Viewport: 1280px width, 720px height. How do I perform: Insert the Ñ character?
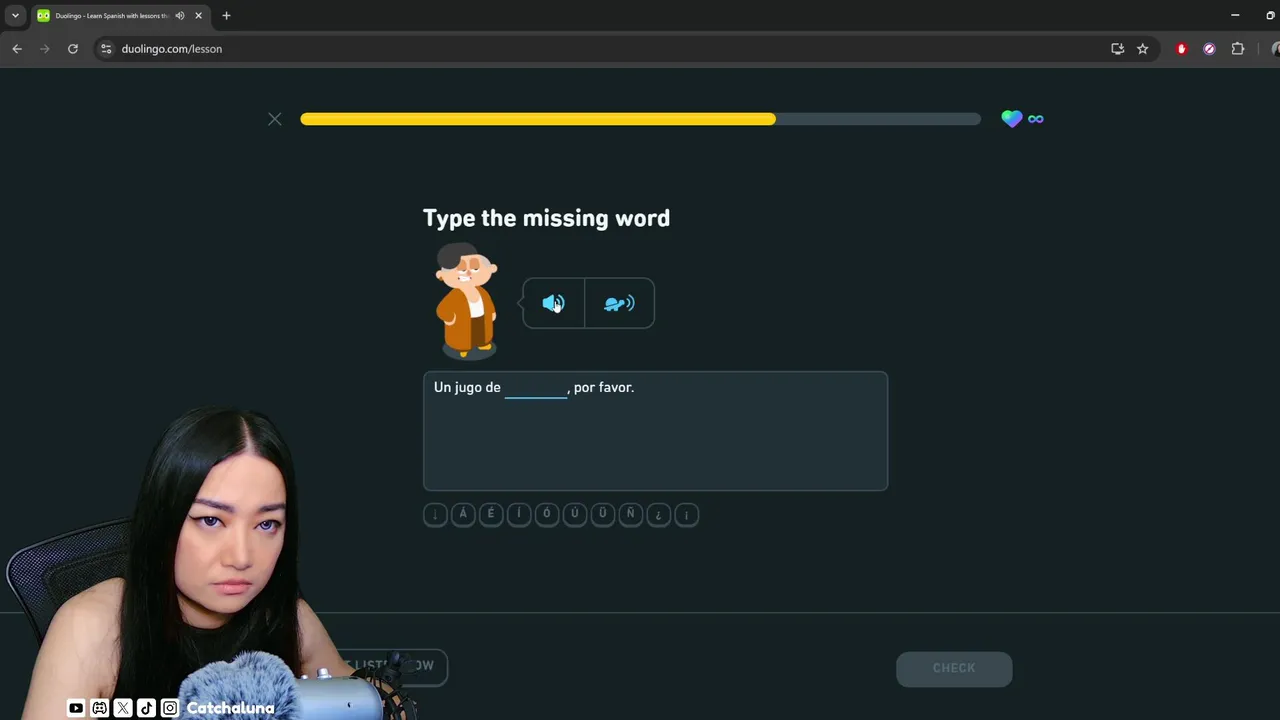(x=630, y=514)
